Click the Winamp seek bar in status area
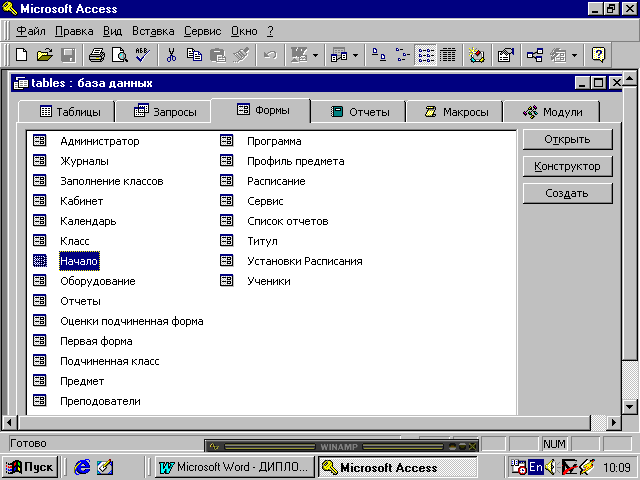 [330, 446]
